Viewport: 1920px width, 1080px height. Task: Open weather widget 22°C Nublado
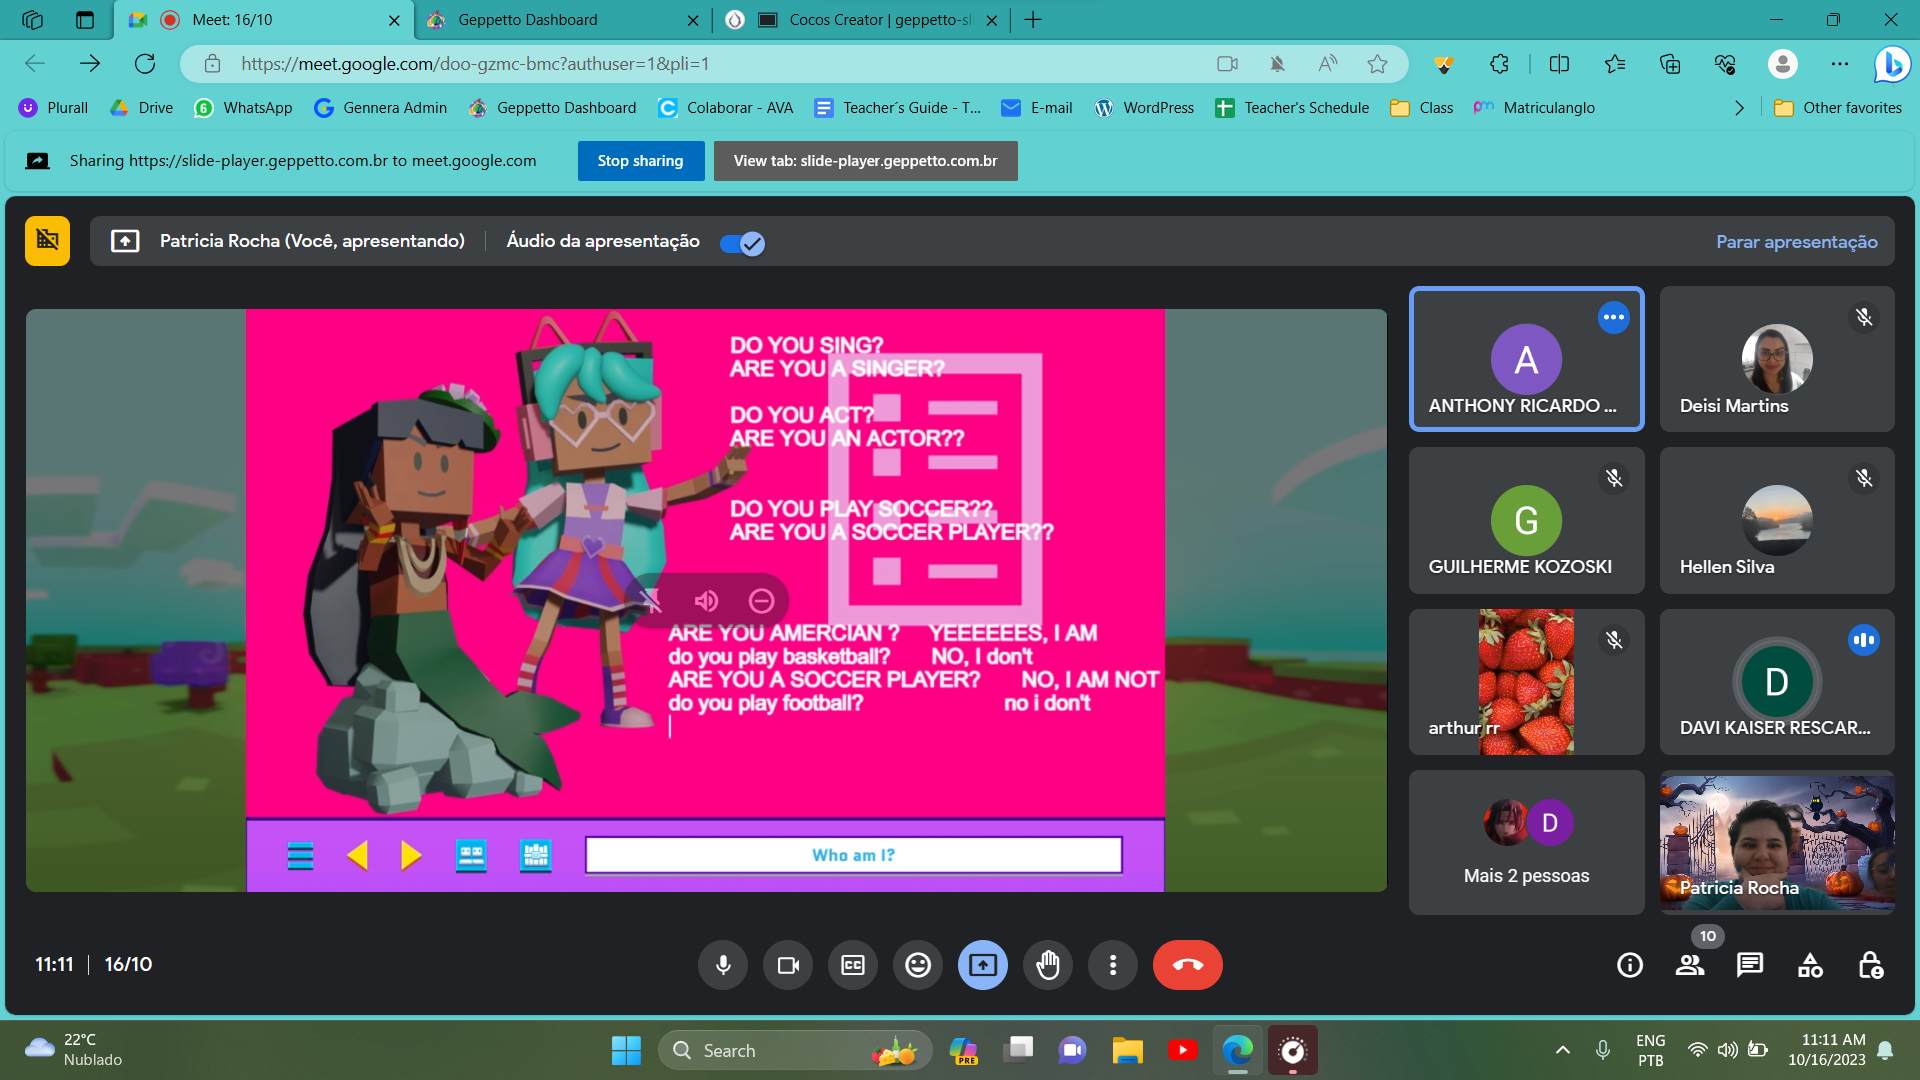(x=75, y=1050)
